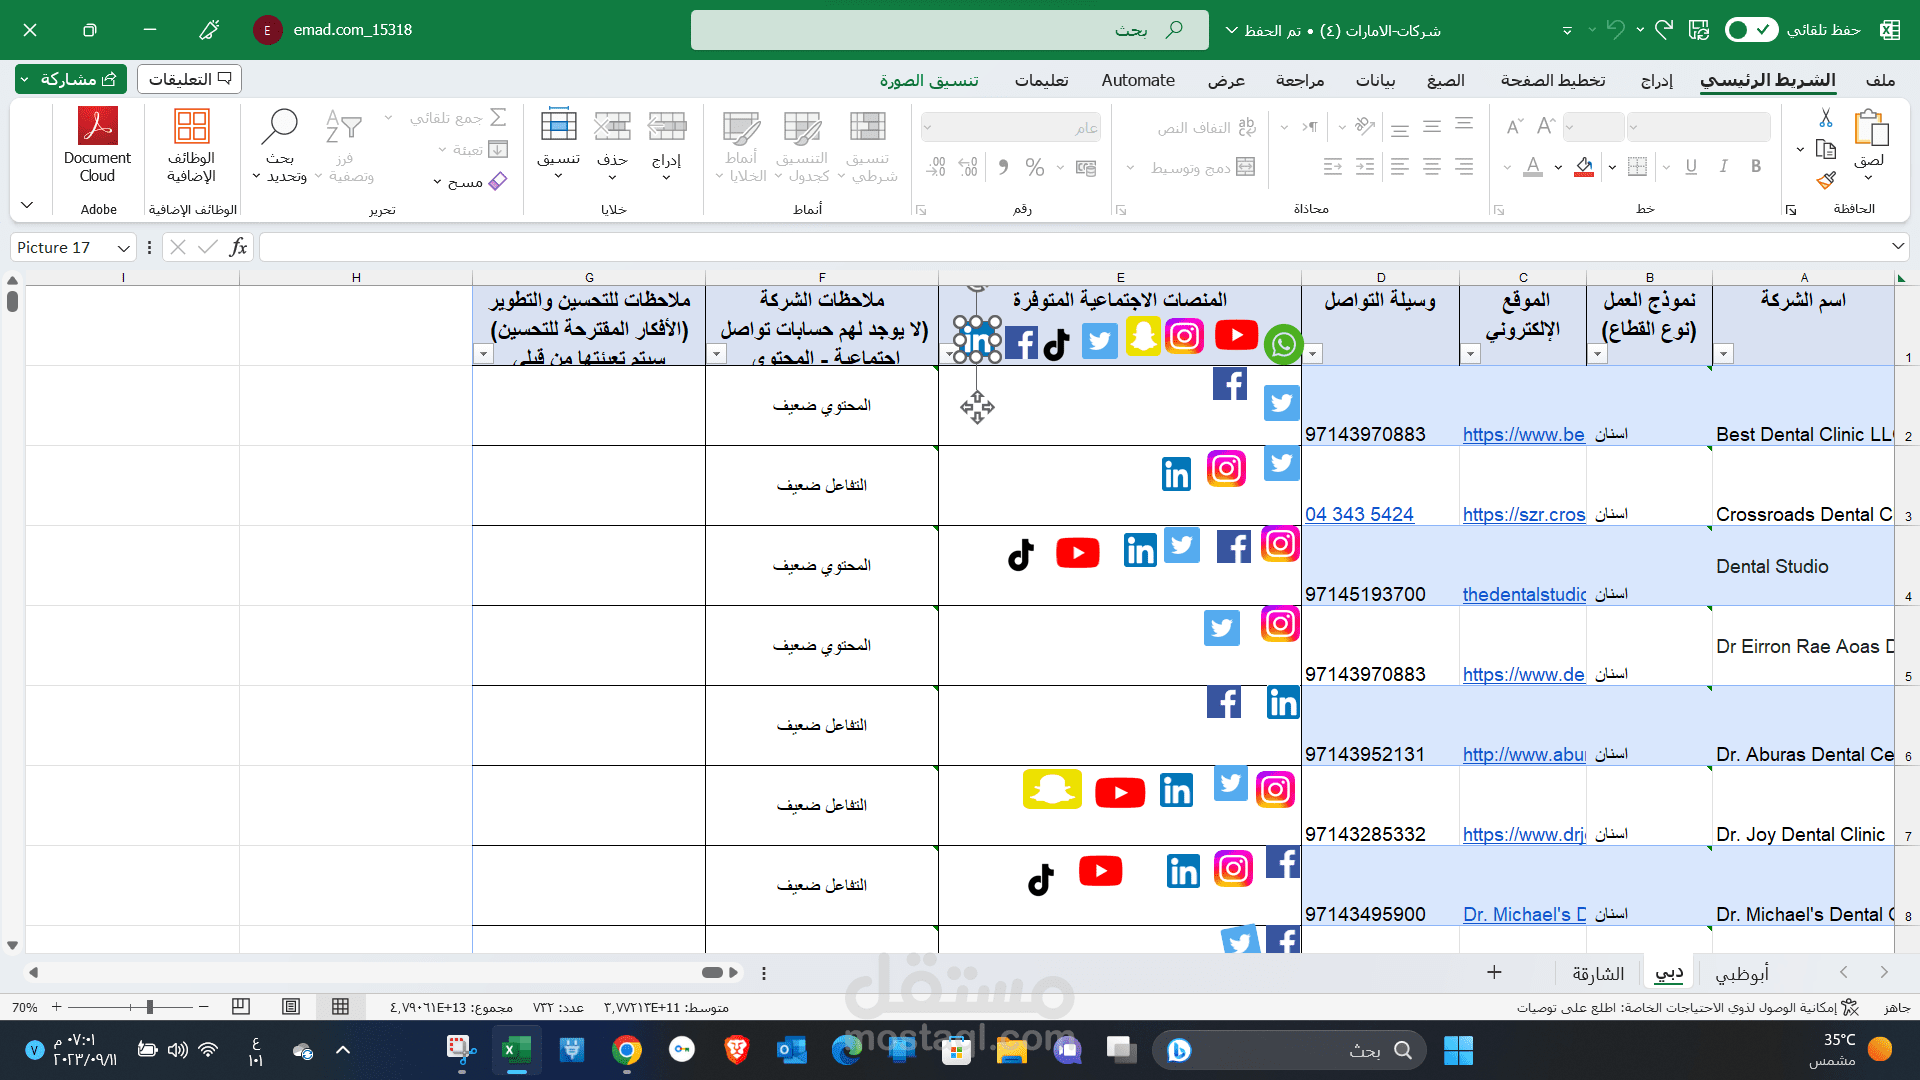1920x1080 pixels.
Task: Open the Crossroads Dental website hyperlink
Action: [x=1523, y=514]
